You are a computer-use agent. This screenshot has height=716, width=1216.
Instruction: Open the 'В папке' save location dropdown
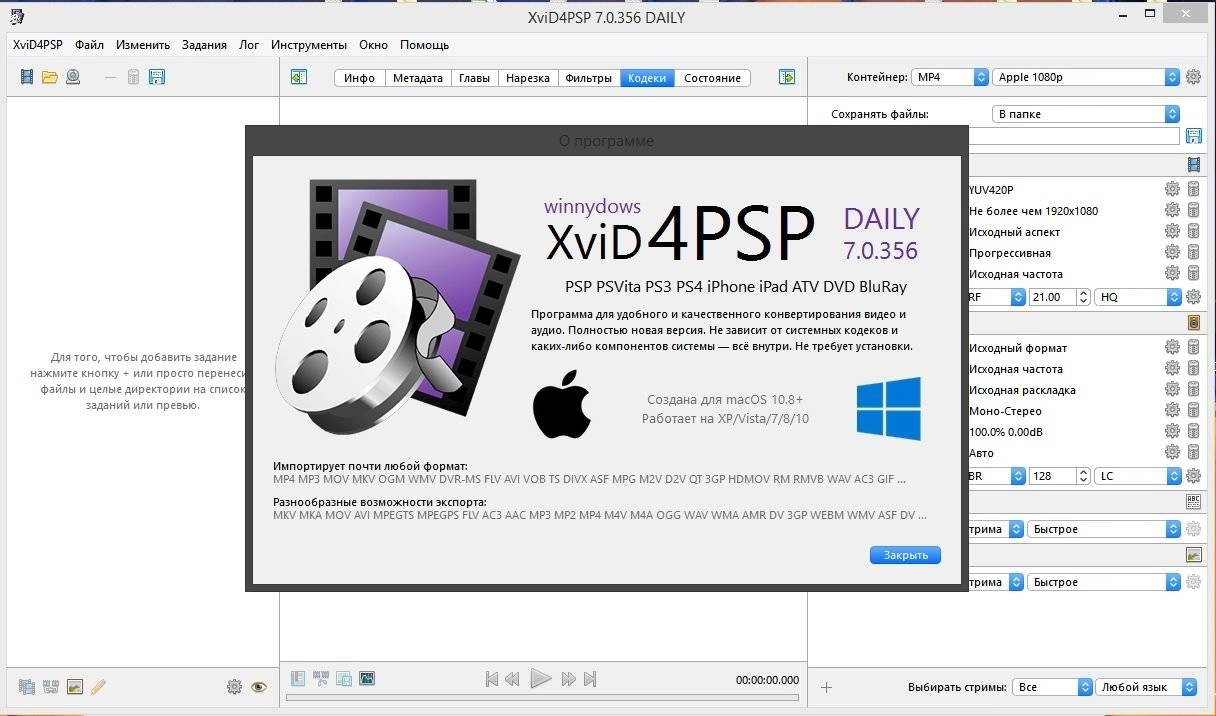click(1087, 114)
